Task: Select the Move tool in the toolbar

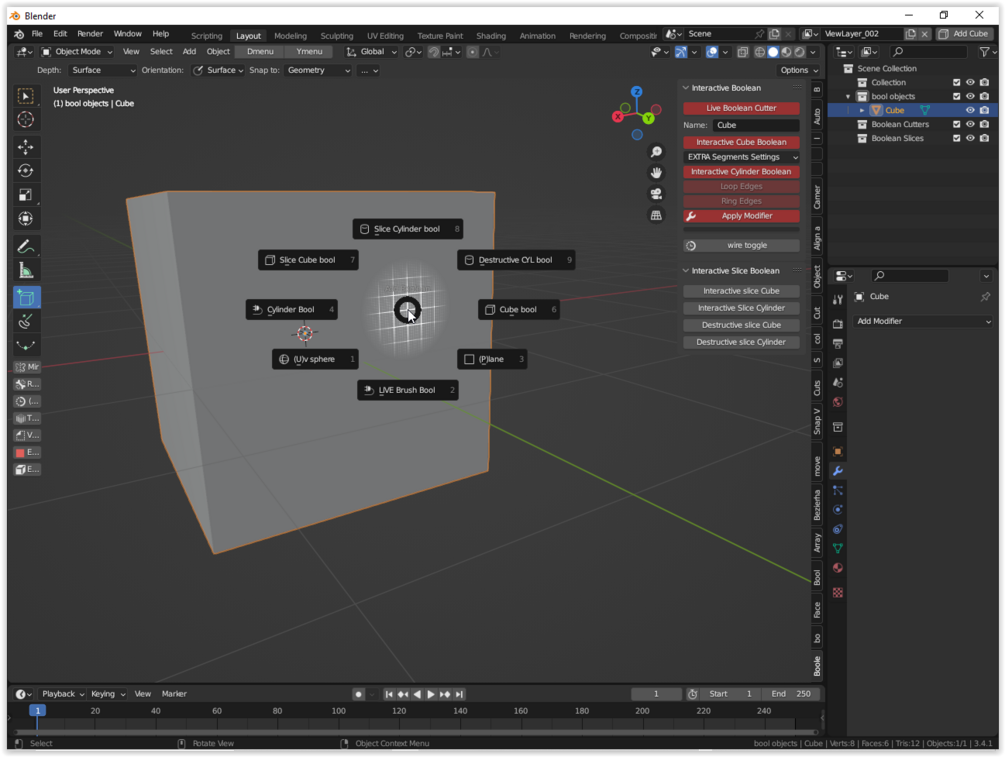Action: tap(26, 147)
